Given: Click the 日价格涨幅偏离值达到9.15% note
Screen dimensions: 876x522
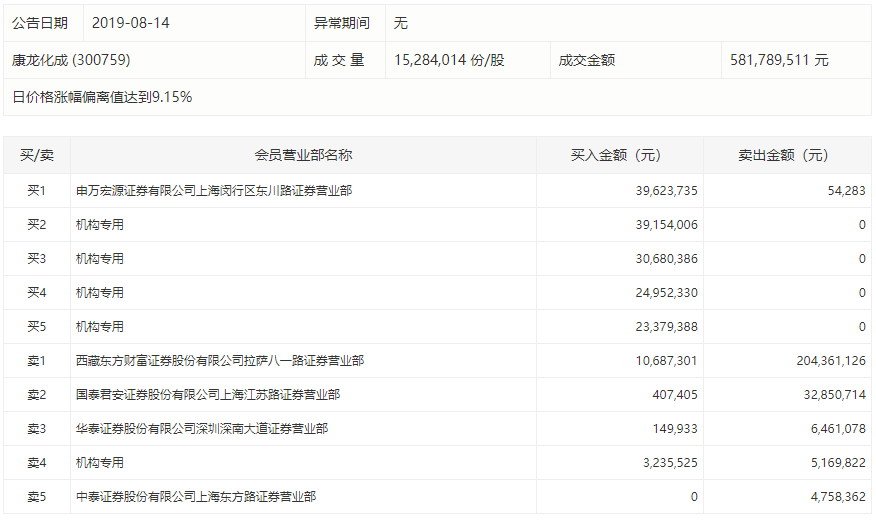Looking at the screenshot, I should pyautogui.click(x=102, y=97).
